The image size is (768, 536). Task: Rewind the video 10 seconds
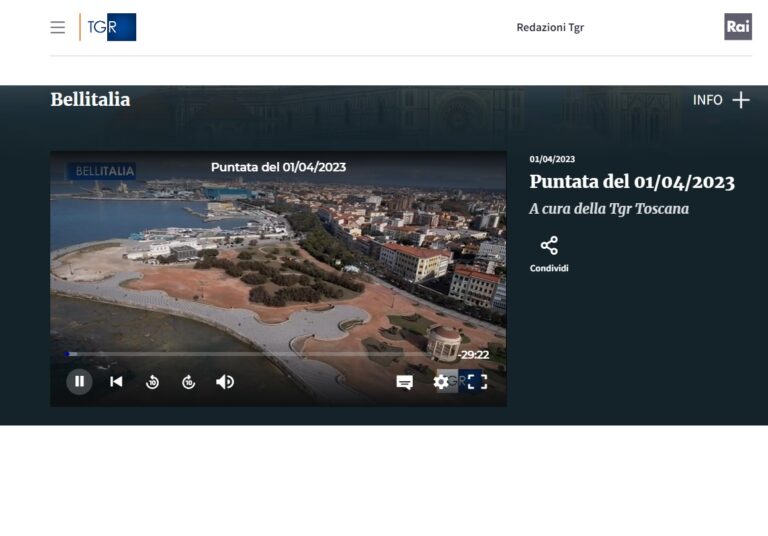click(x=152, y=382)
